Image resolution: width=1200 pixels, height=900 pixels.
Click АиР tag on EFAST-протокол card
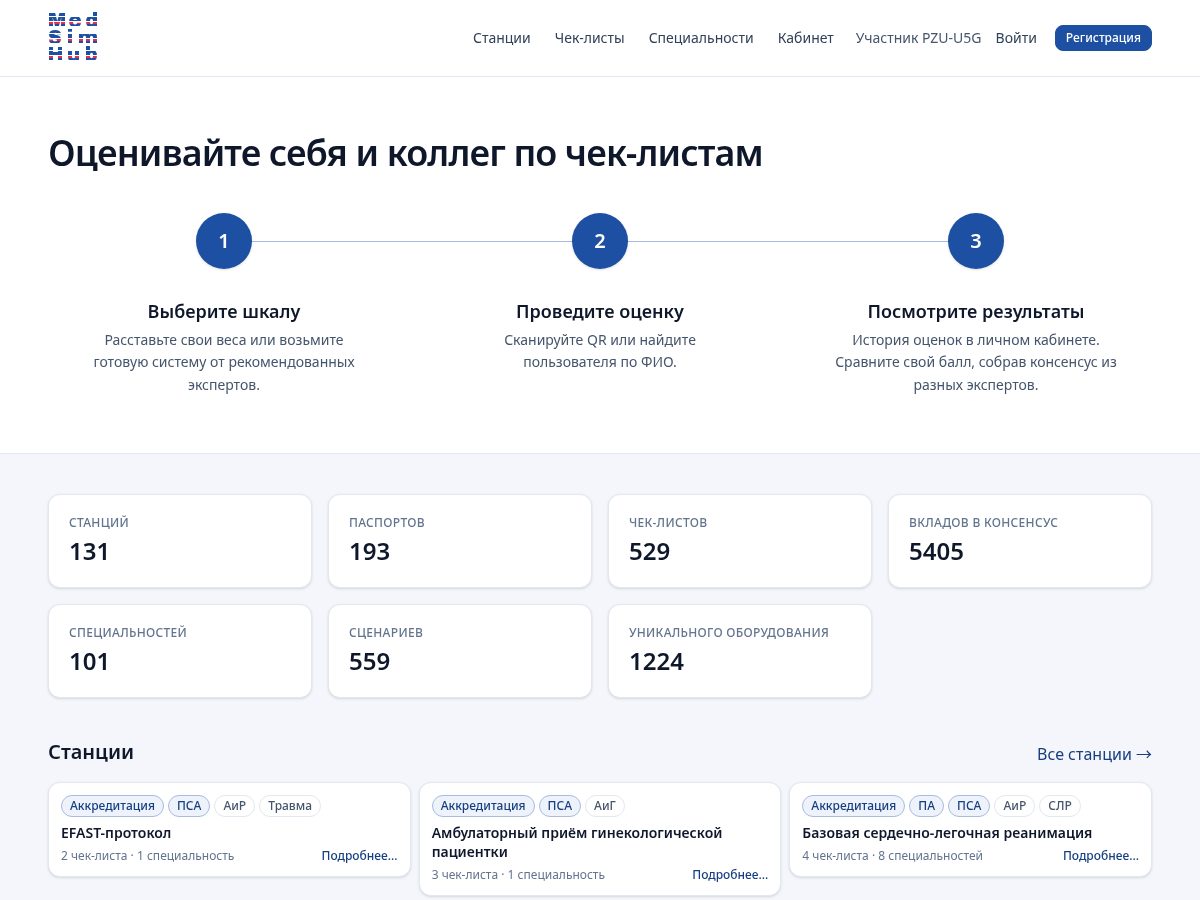coord(235,805)
